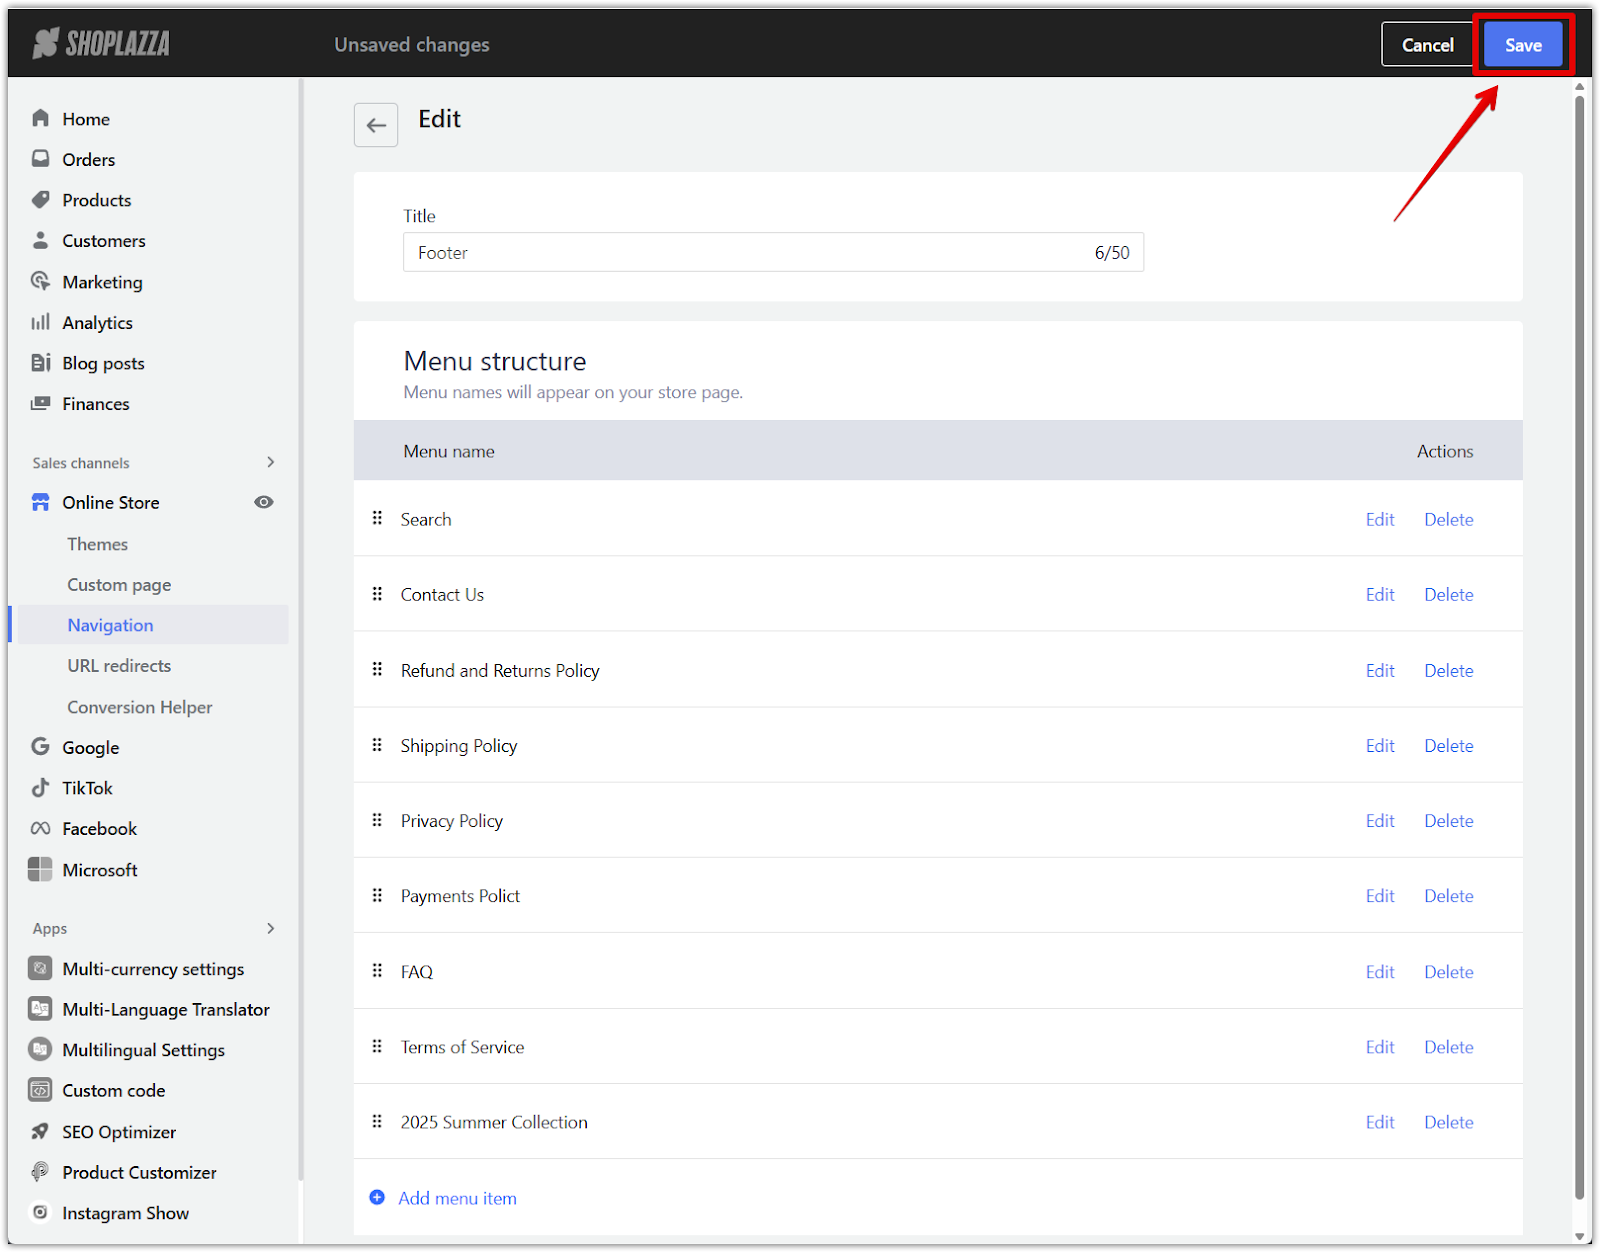Edit the Privacy Policy menu item
The image size is (1600, 1252).
click(x=1380, y=820)
